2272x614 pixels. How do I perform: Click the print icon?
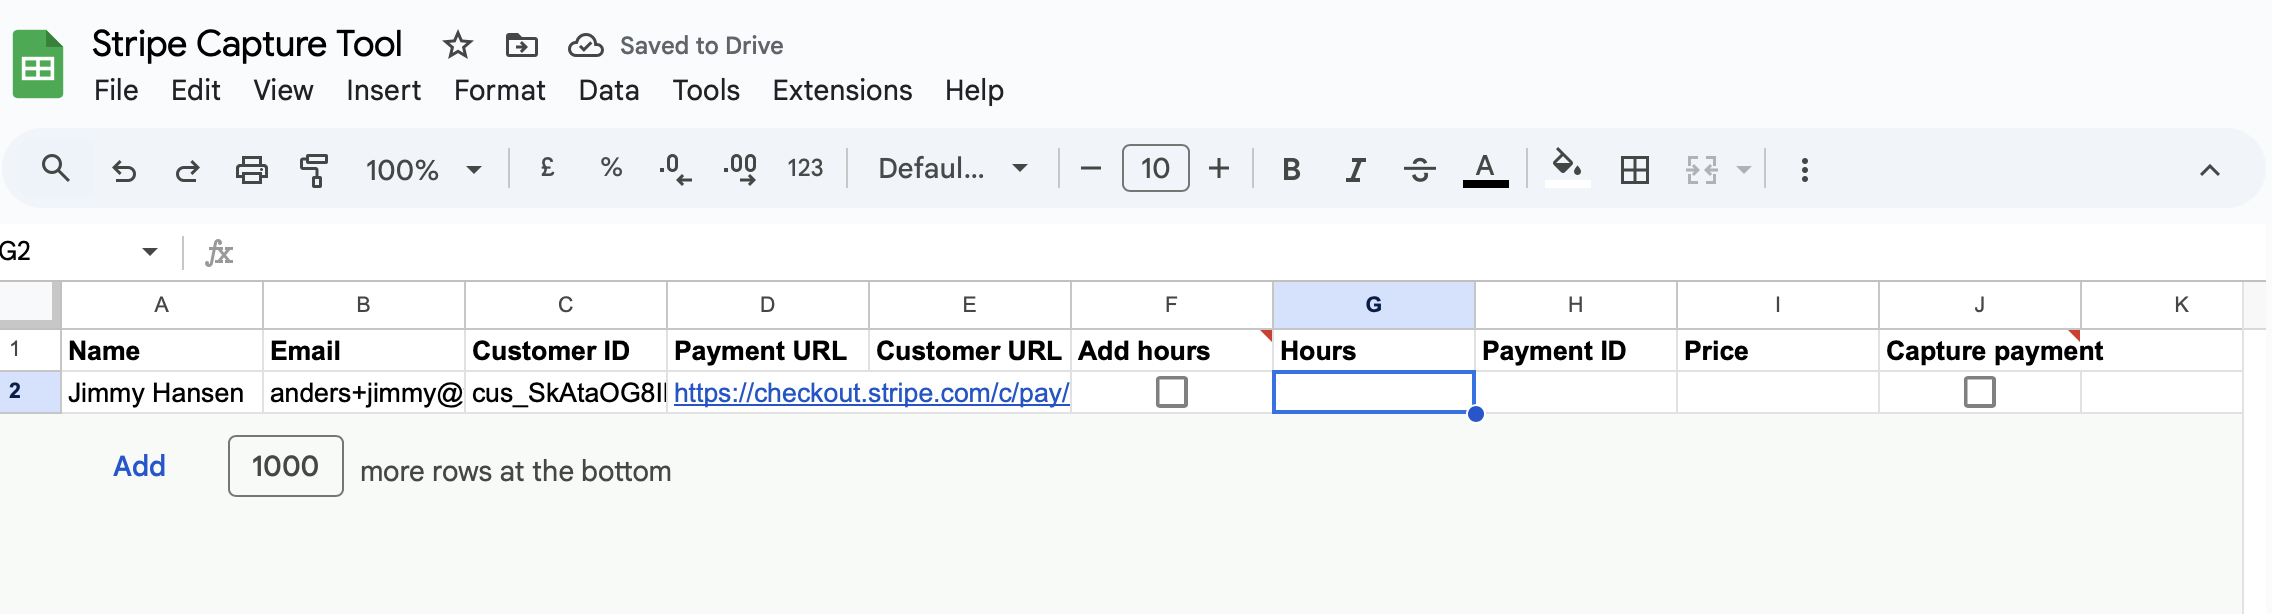(x=251, y=170)
